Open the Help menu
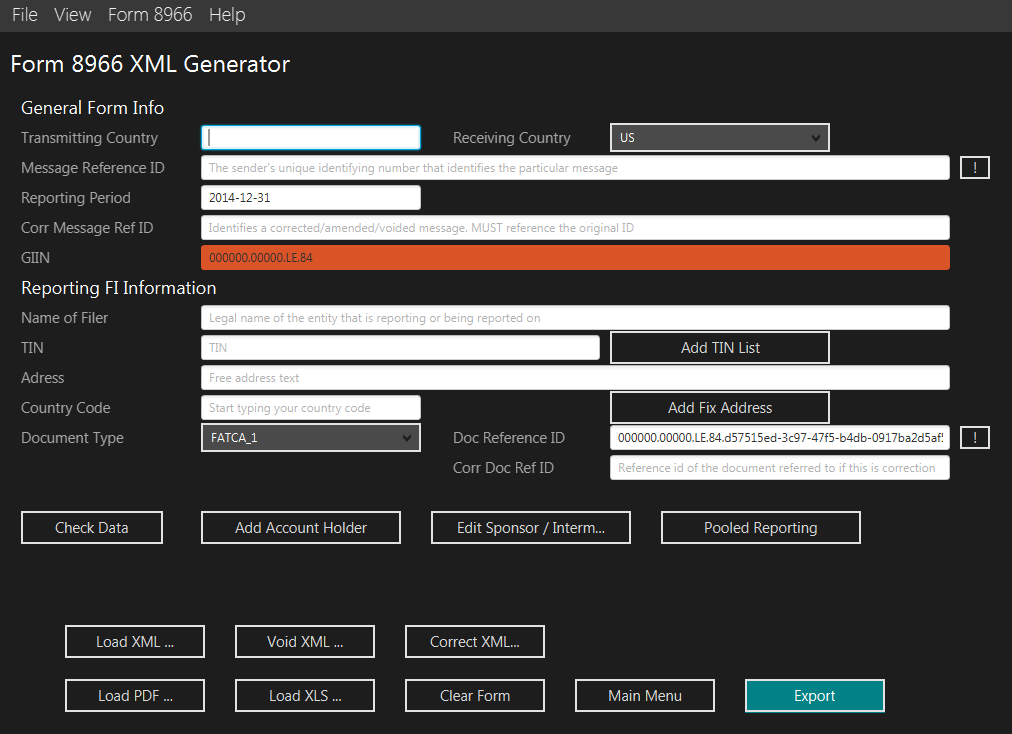Screen dimensions: 1012x734 pyautogui.click(x=227, y=14)
